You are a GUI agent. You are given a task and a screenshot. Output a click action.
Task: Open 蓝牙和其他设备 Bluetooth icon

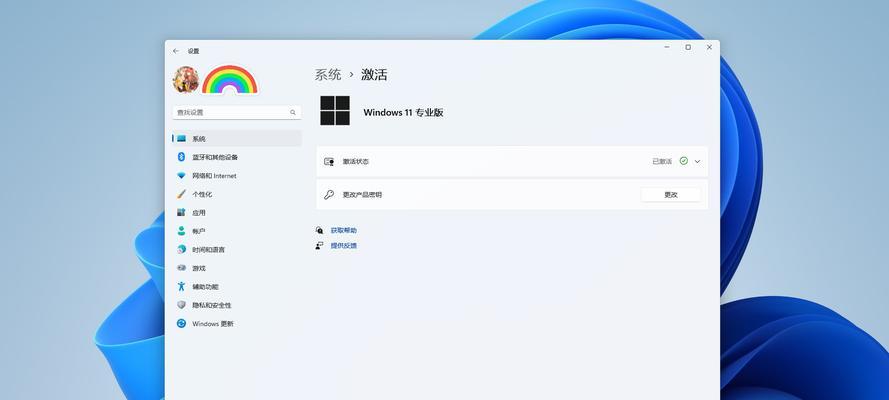coord(181,157)
